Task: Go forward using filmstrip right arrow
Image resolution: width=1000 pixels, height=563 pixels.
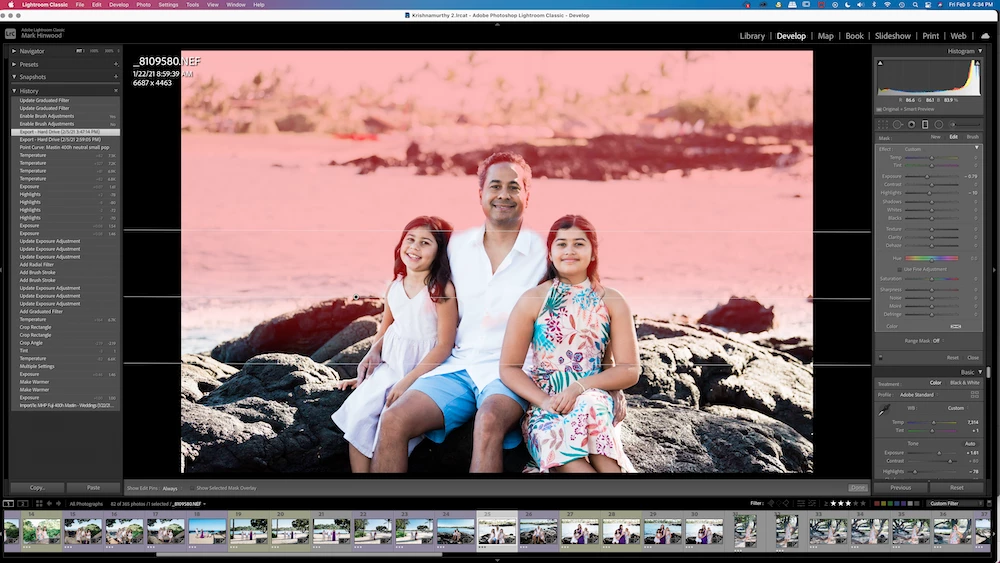Action: click(58, 504)
